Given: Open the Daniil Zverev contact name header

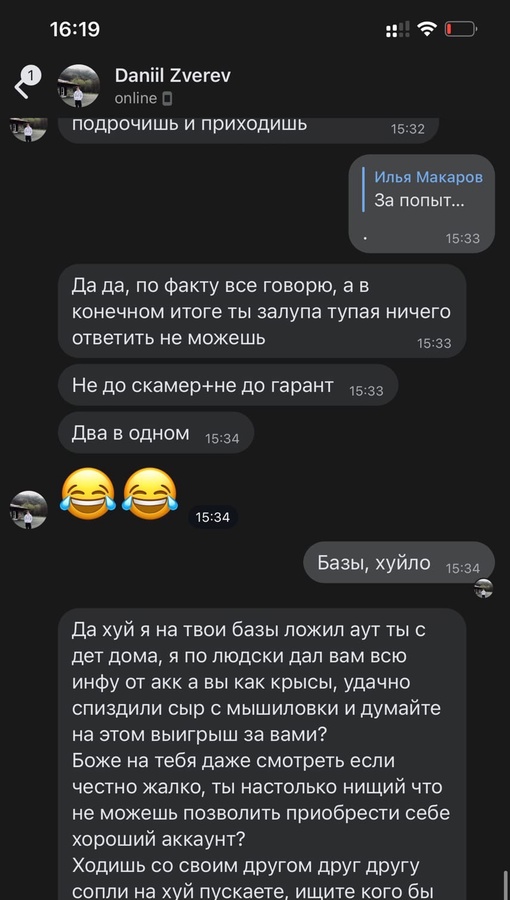Looking at the screenshot, I should tap(173, 76).
